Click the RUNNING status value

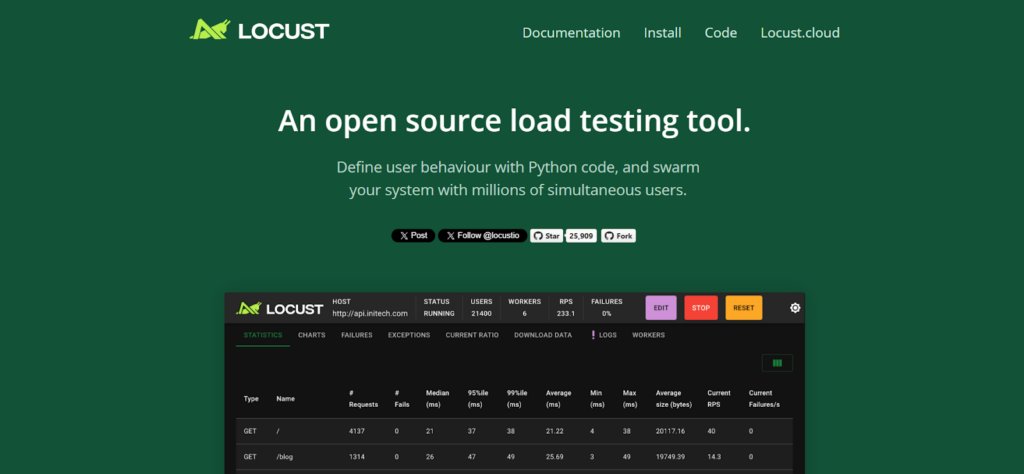[x=439, y=313]
